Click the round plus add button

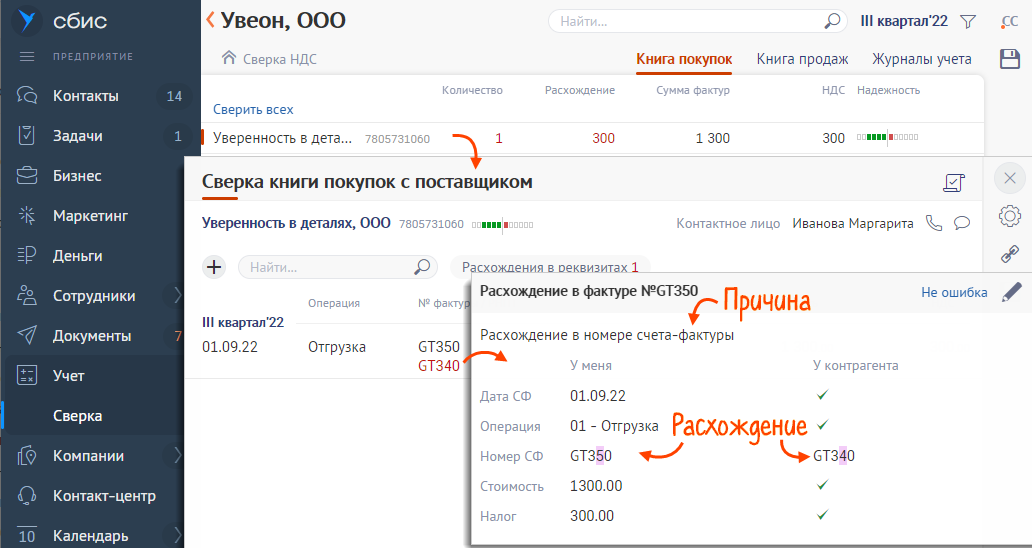[x=214, y=267]
